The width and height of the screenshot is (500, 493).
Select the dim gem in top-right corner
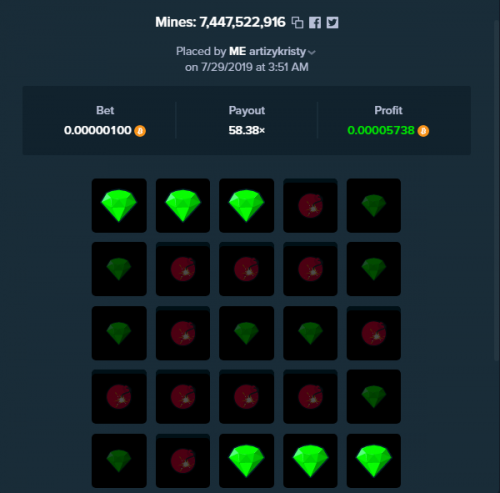coord(374,205)
